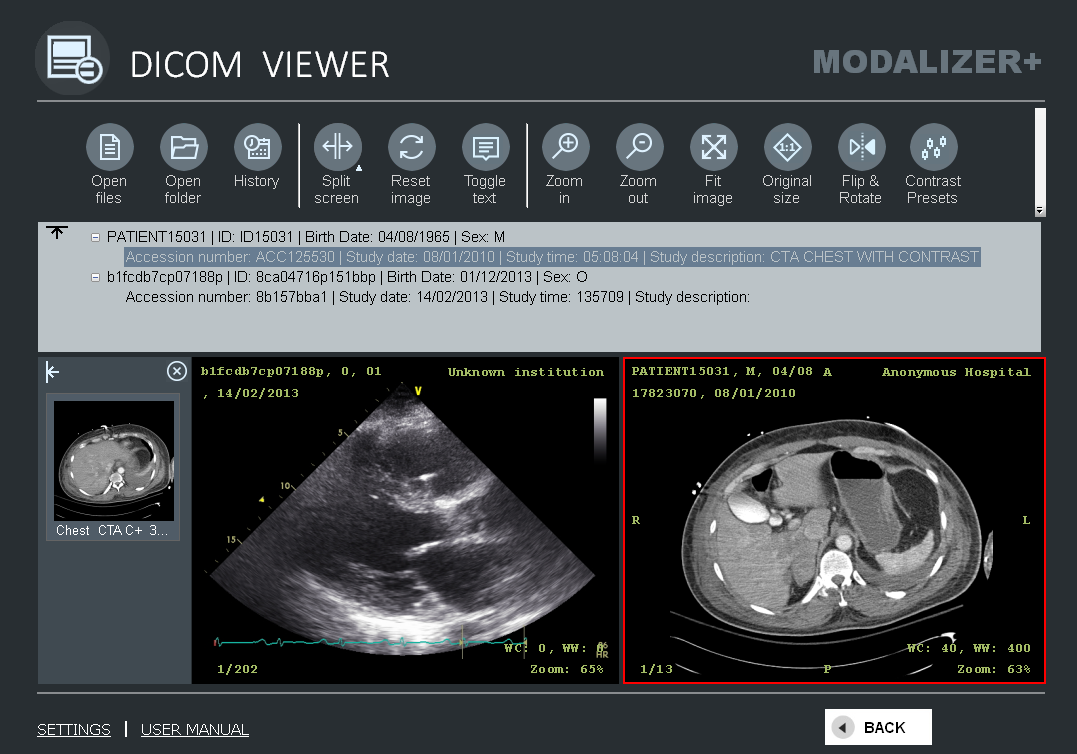
Task: Display image at original size
Action: point(787,148)
